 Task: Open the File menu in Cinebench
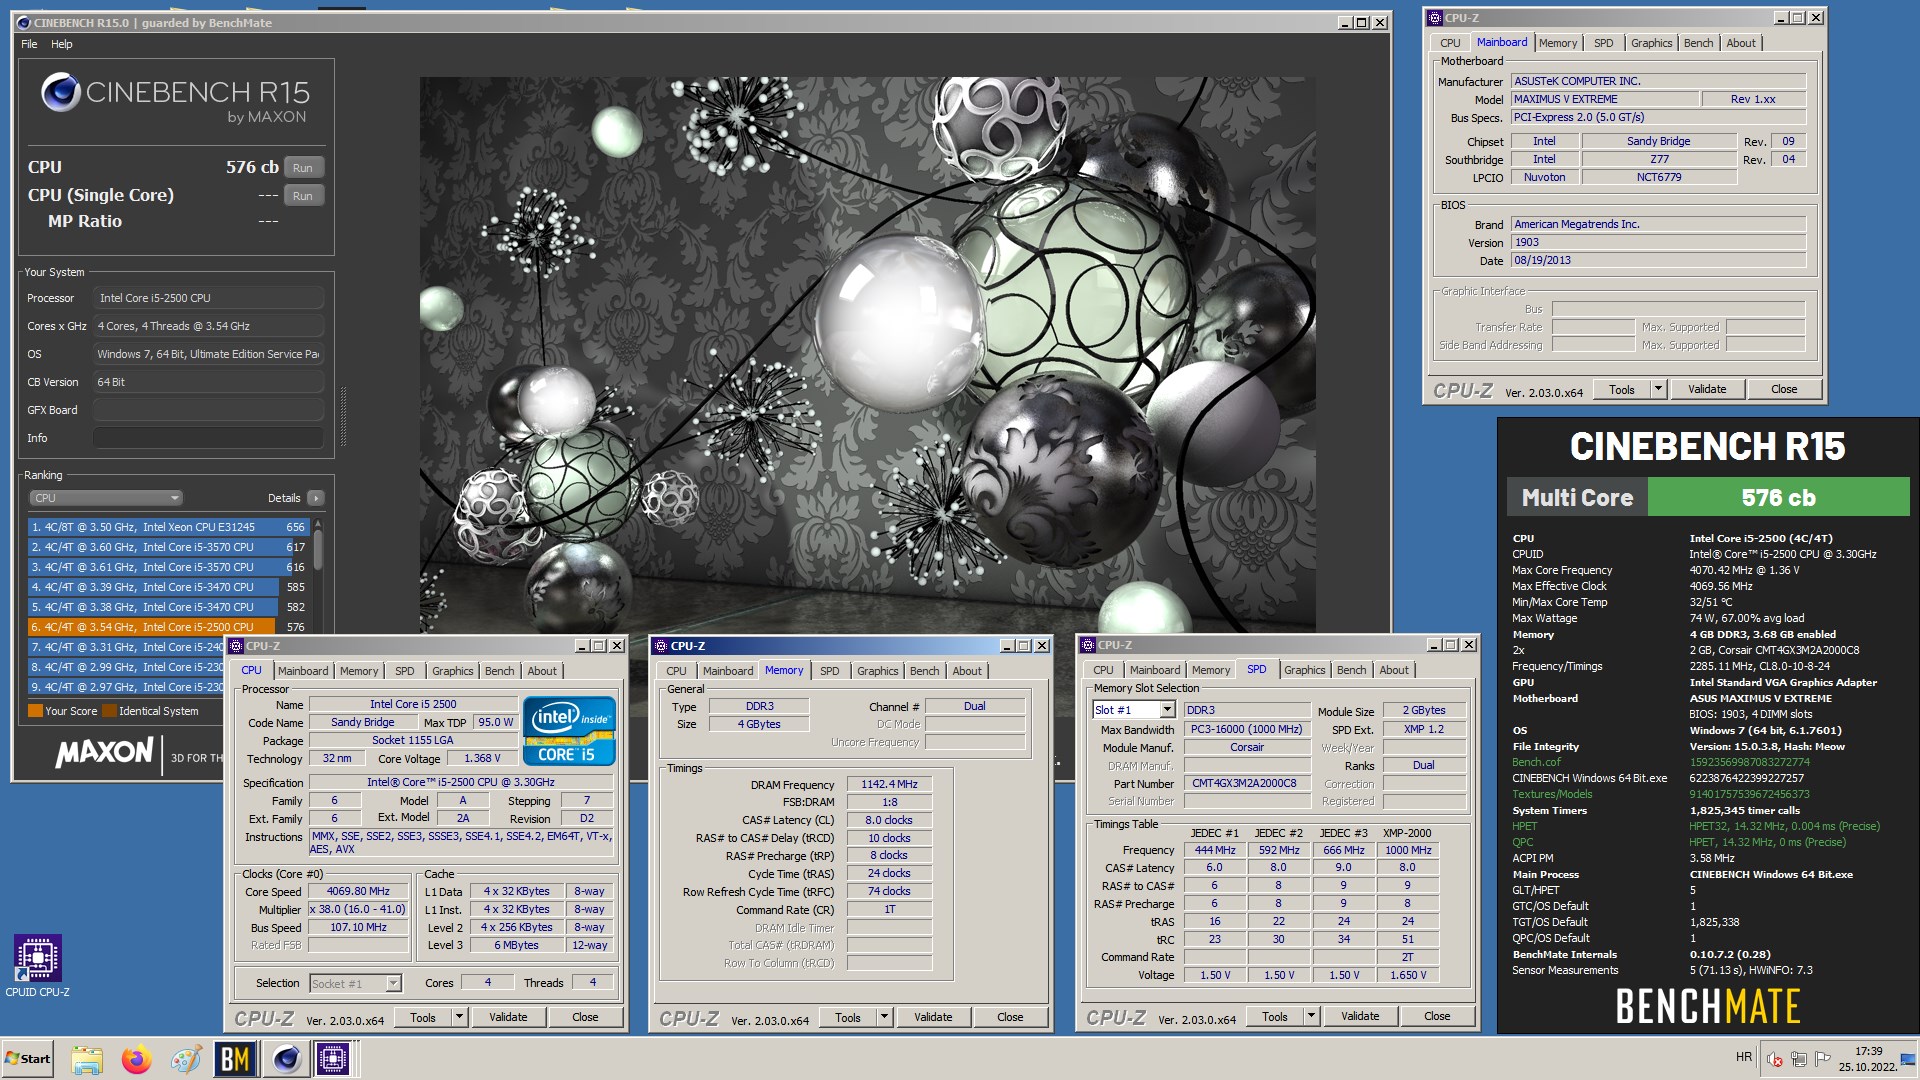click(29, 44)
